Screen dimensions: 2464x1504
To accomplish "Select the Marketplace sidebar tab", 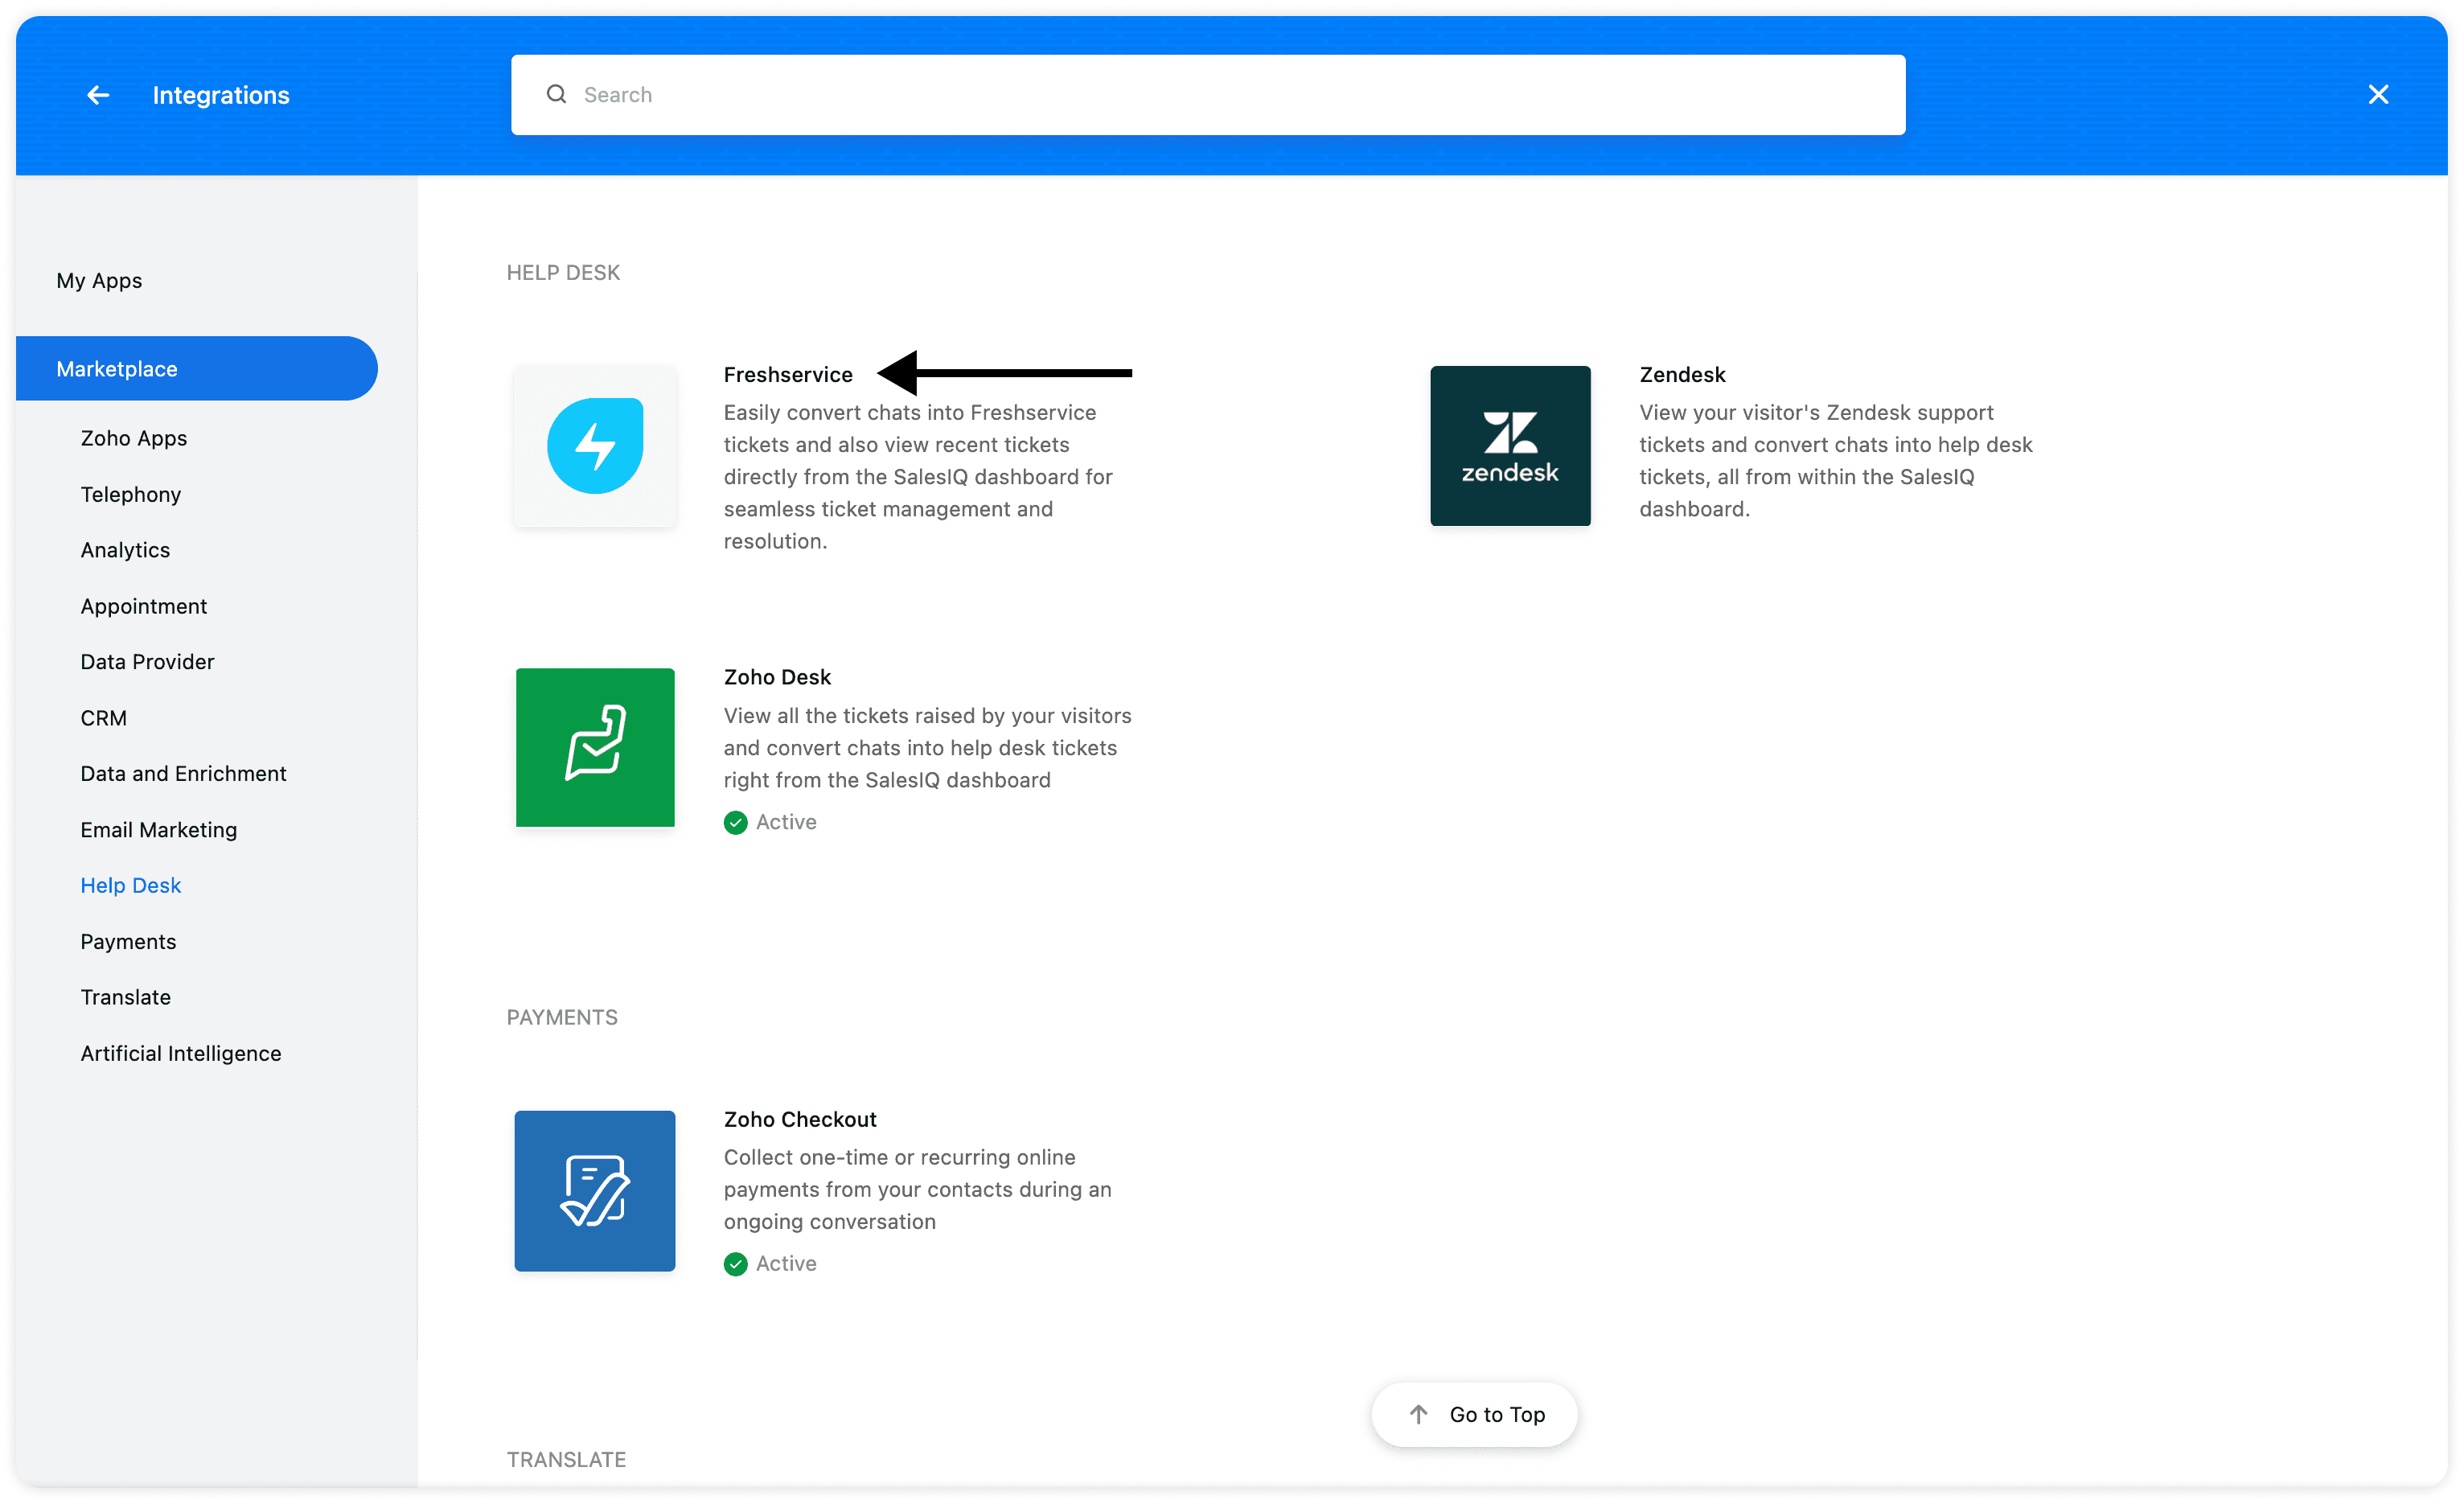I will pyautogui.click(x=117, y=369).
